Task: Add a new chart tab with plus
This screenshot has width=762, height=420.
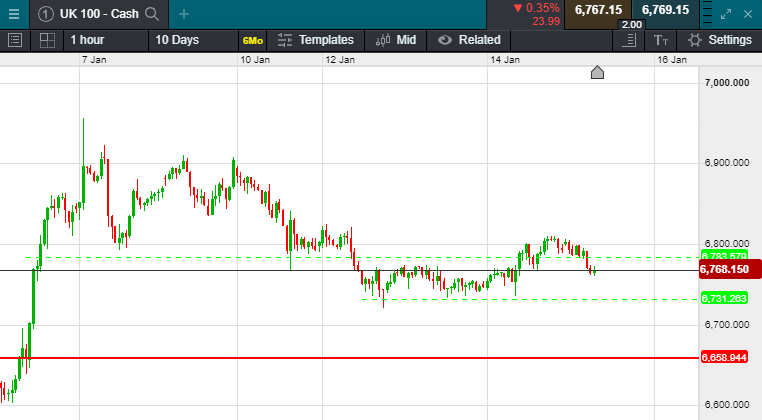Action: [184, 15]
